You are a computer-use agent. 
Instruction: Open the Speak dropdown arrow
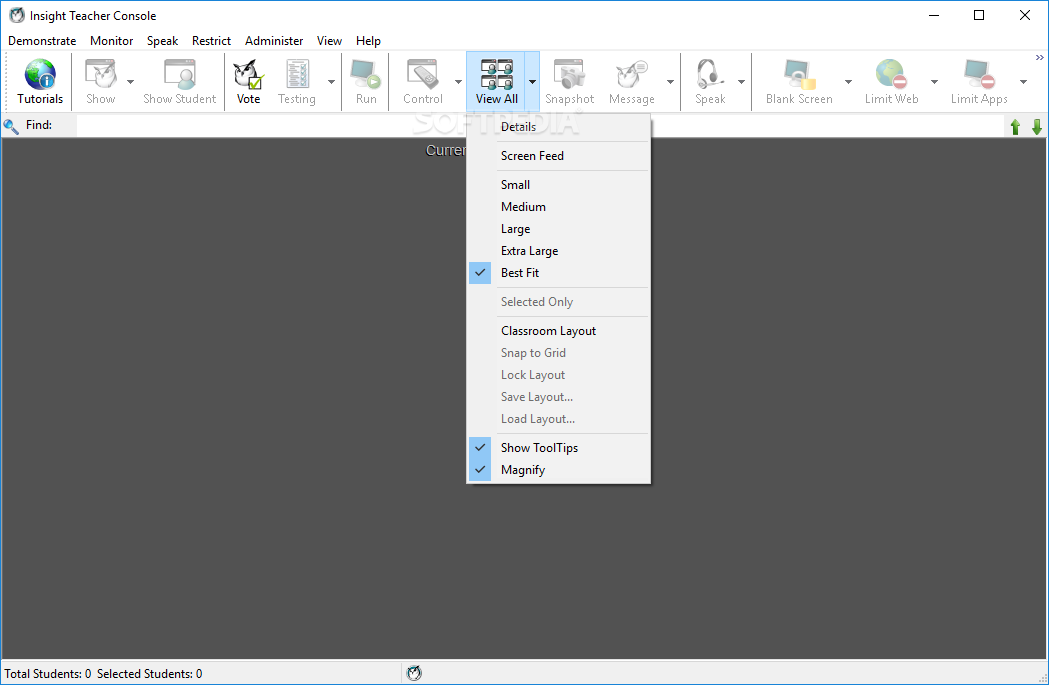(741, 82)
